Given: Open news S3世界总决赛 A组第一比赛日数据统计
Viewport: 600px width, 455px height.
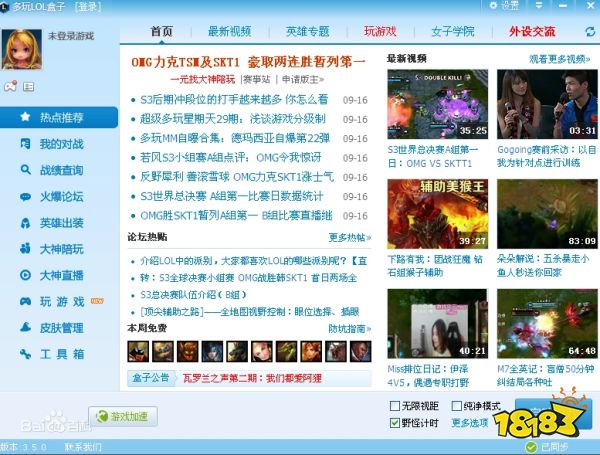Looking at the screenshot, I should 232,196.
